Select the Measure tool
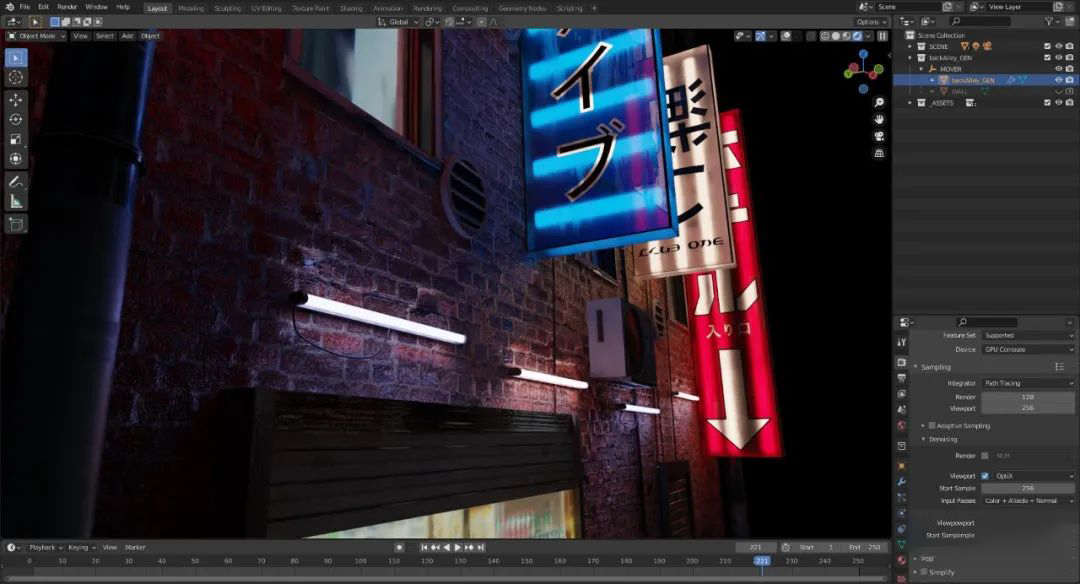Viewport: 1080px width, 584px height. (15, 200)
